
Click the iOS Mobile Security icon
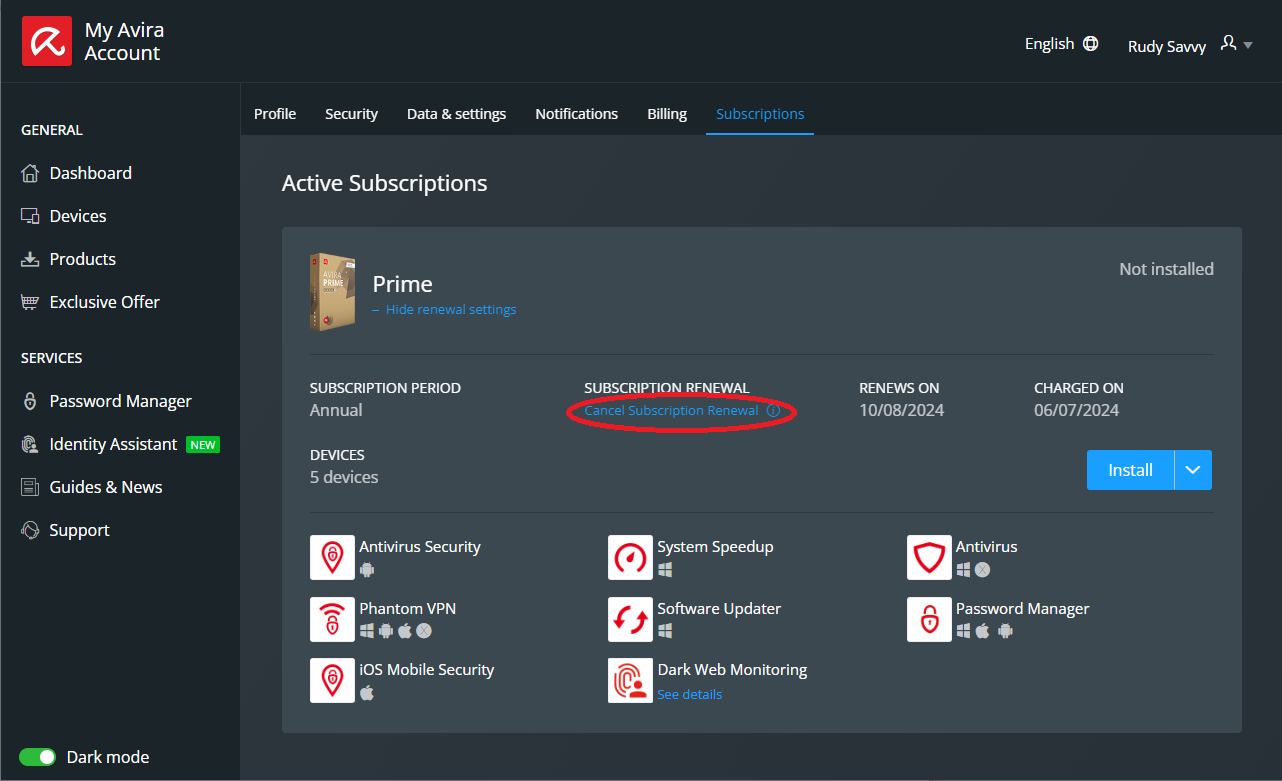[332, 680]
